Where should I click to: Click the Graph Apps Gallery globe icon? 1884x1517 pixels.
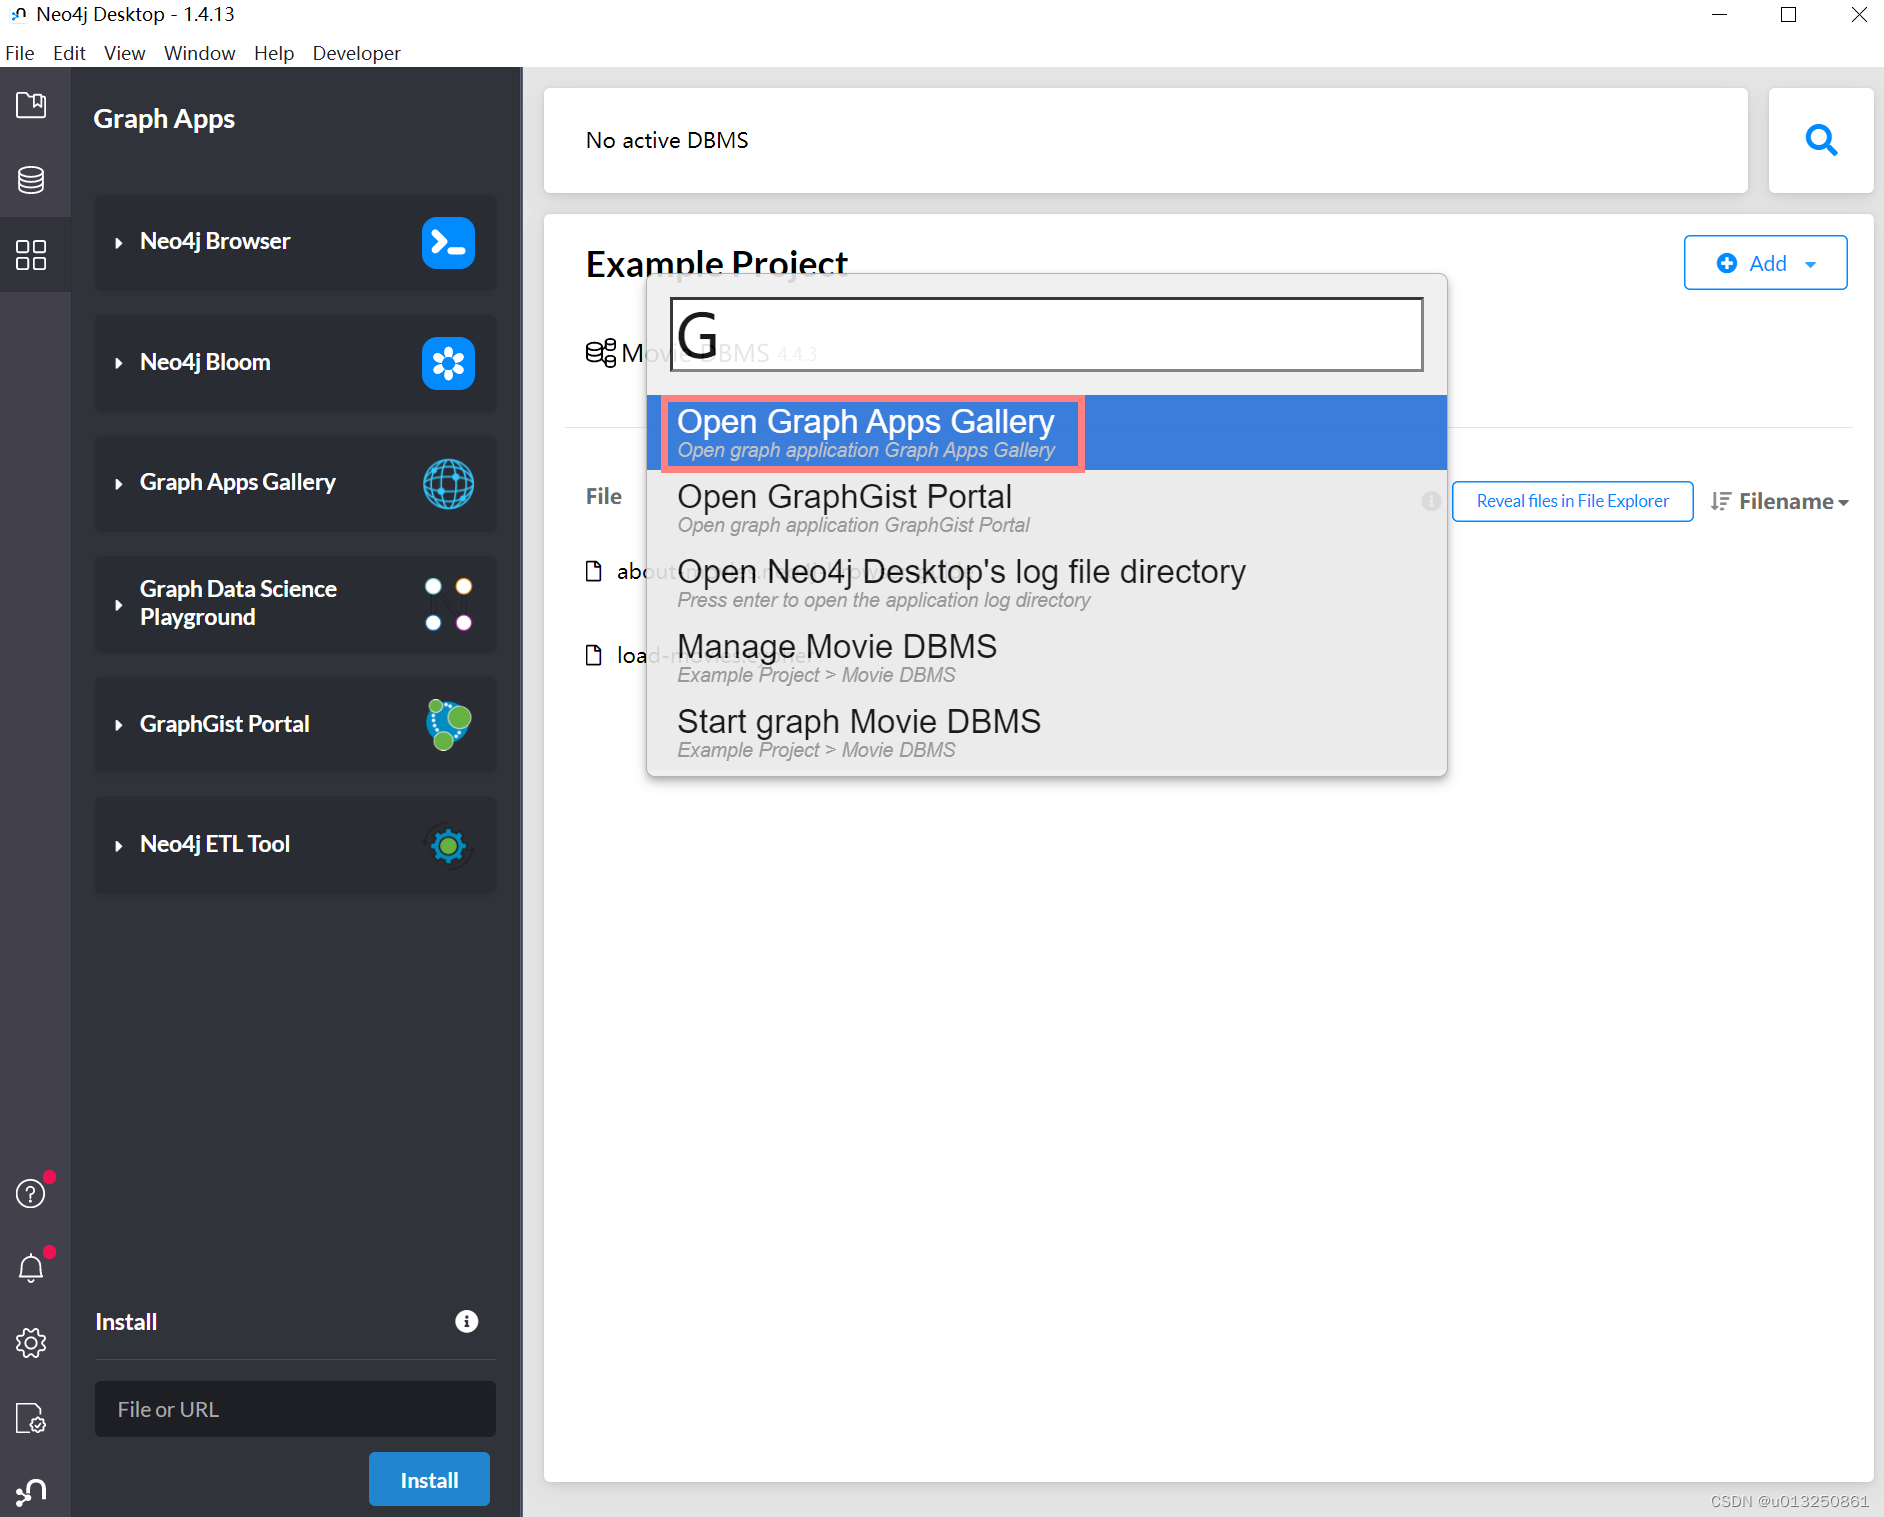tap(448, 484)
